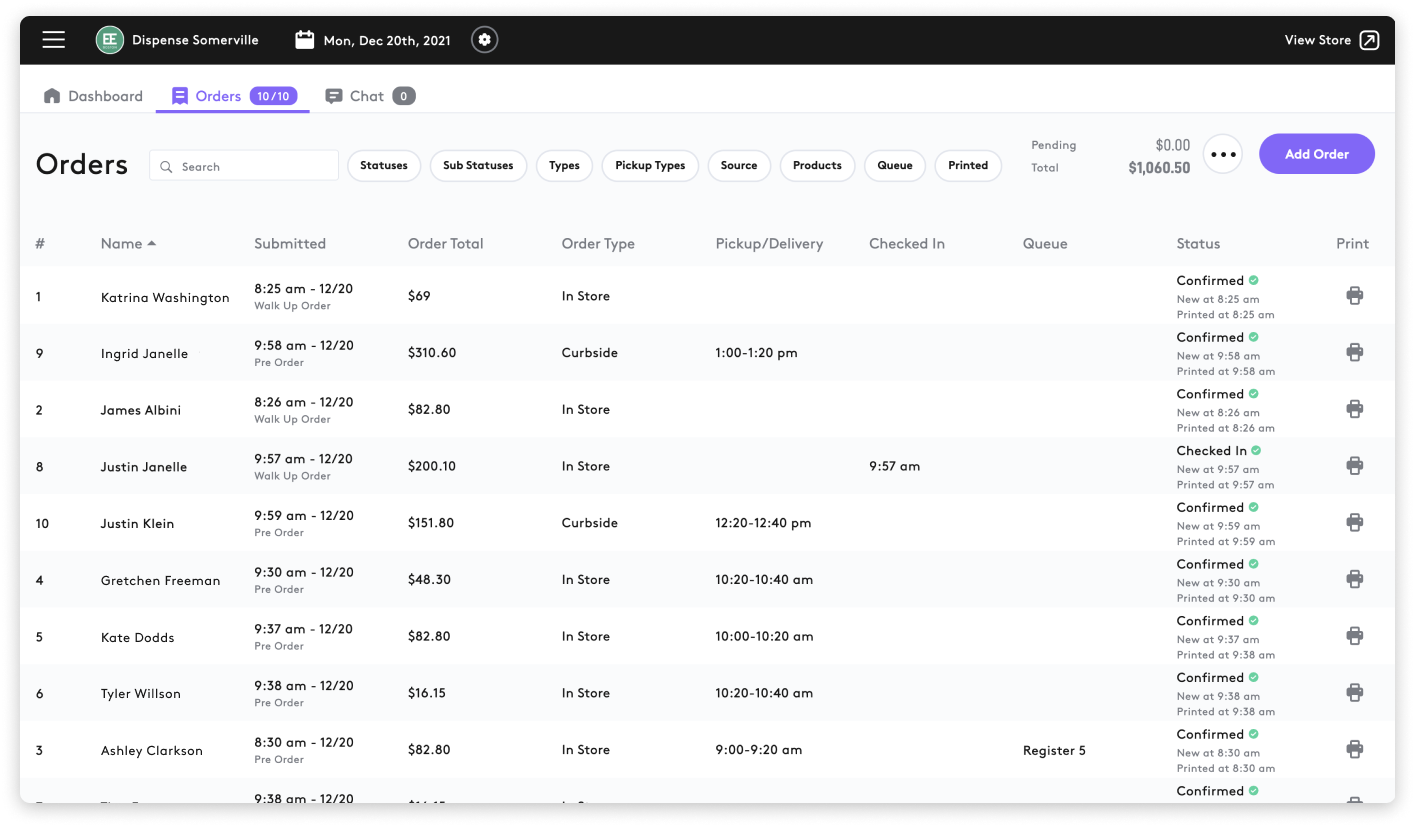Open the View Store link
The width and height of the screenshot is (1415, 827).
(x=1331, y=40)
